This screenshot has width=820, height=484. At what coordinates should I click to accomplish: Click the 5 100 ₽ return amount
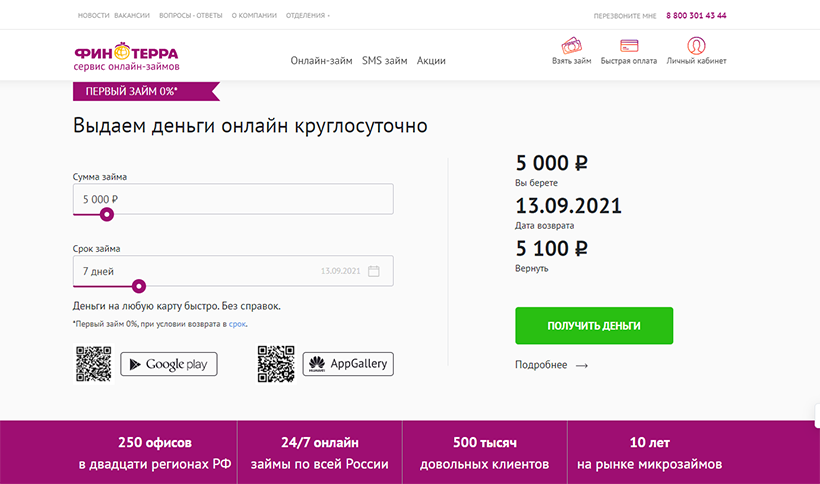[x=551, y=248]
